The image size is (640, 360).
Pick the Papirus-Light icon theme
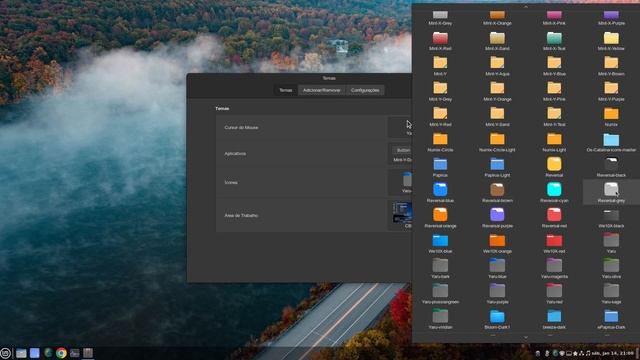point(497,168)
